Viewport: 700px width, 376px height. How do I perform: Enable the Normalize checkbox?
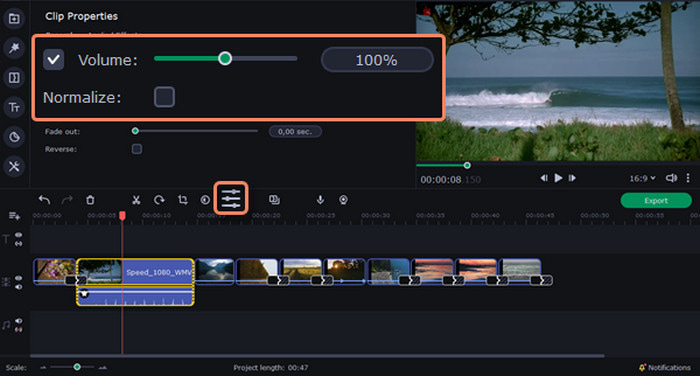pos(164,97)
